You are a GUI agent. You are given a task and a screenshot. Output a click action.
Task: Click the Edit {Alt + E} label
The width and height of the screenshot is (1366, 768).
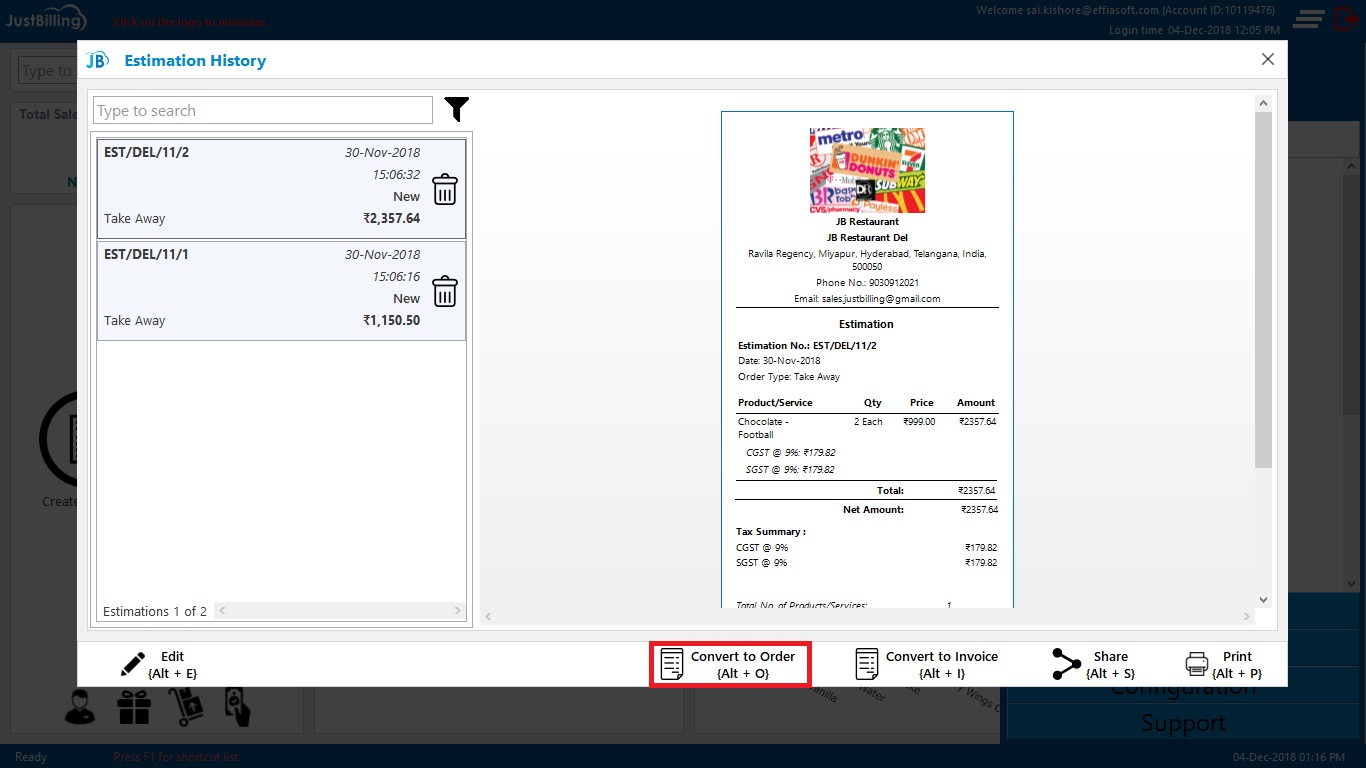[x=172, y=665]
